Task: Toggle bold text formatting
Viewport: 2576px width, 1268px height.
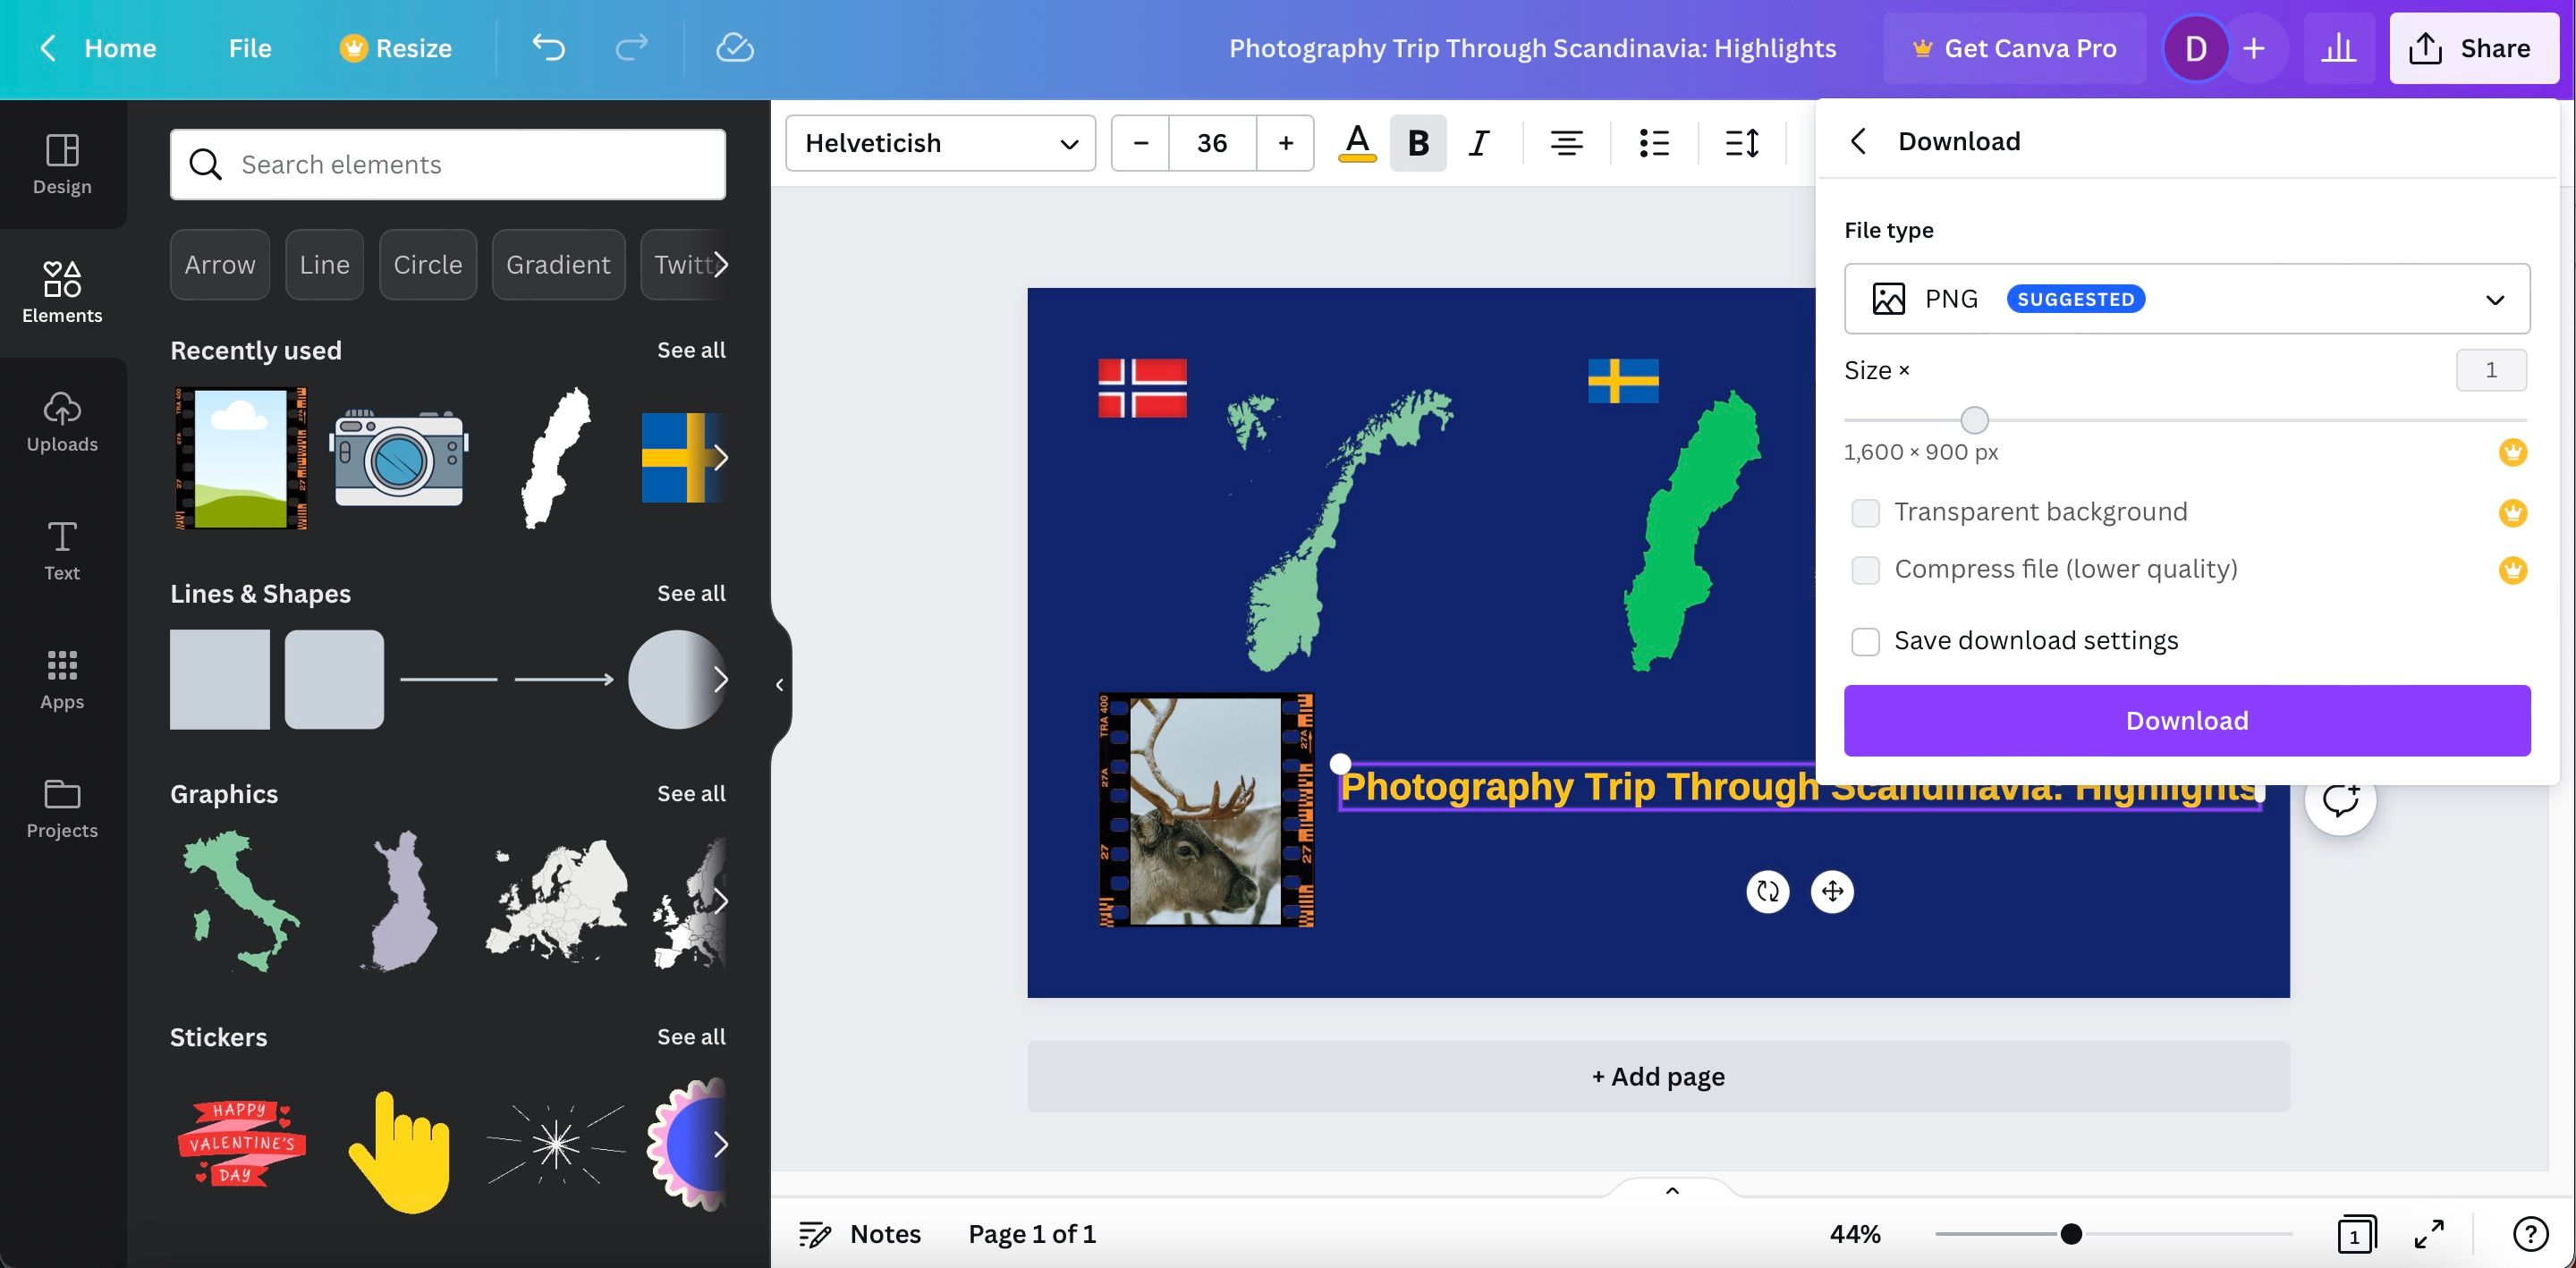Action: (1417, 143)
